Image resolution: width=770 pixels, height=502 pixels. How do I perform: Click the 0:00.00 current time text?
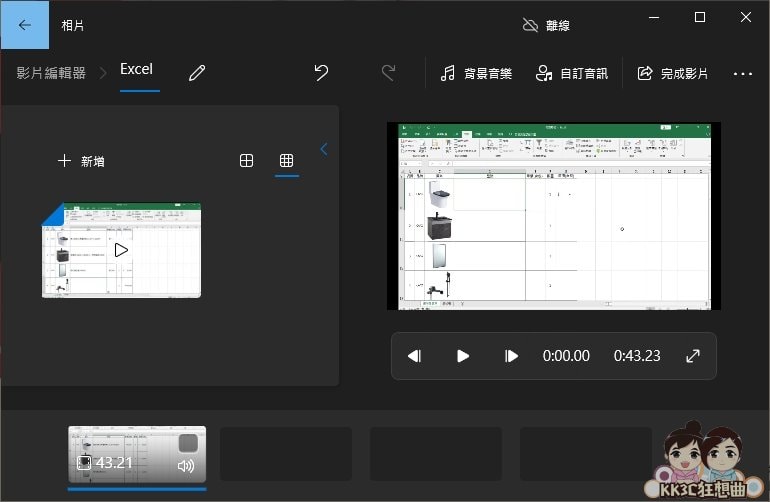click(x=566, y=356)
